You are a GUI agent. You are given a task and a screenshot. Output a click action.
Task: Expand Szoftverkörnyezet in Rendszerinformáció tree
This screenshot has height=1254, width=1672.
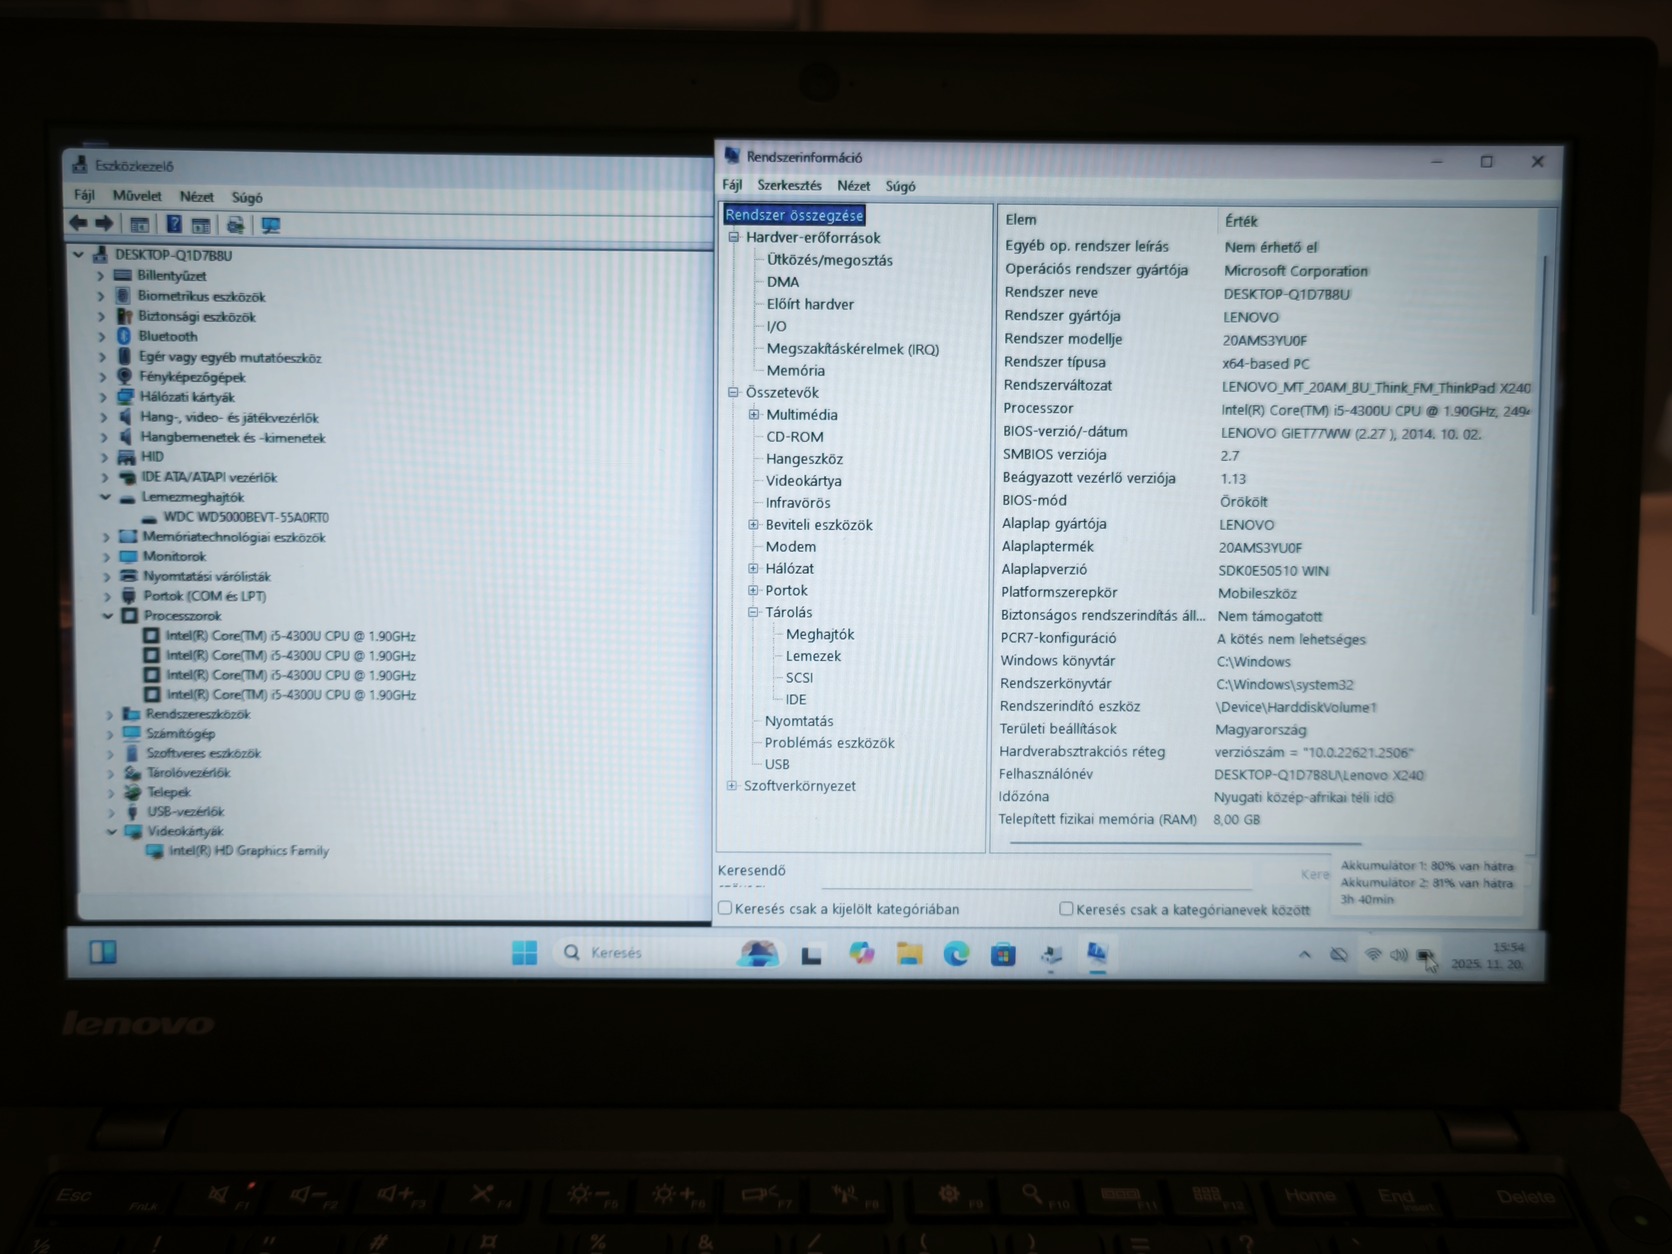pos(732,786)
